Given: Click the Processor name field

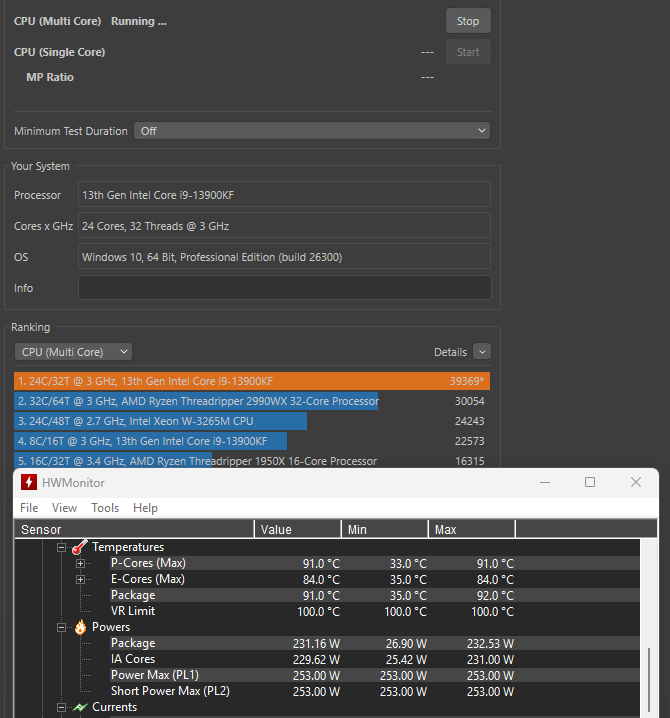Looking at the screenshot, I should (284, 195).
